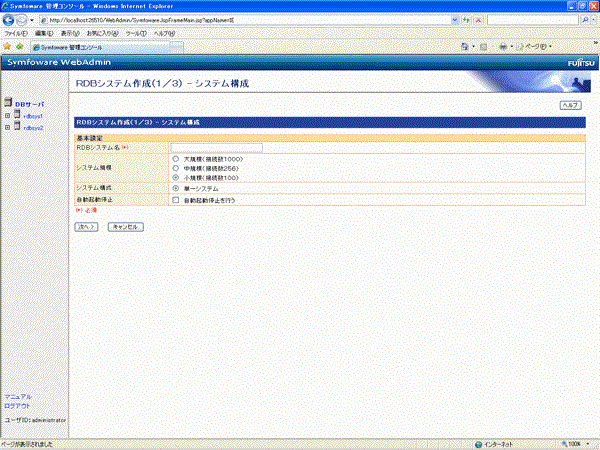Image resolution: width=600 pixels, height=450 pixels.
Task: Select 中規模(接続数256) radio button
Action: click(x=176, y=168)
